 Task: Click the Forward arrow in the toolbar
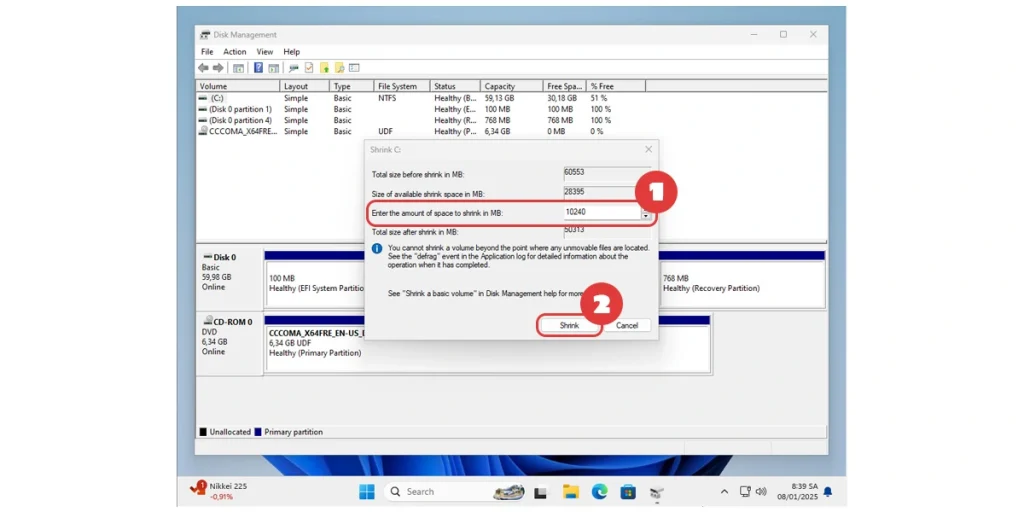click(218, 68)
